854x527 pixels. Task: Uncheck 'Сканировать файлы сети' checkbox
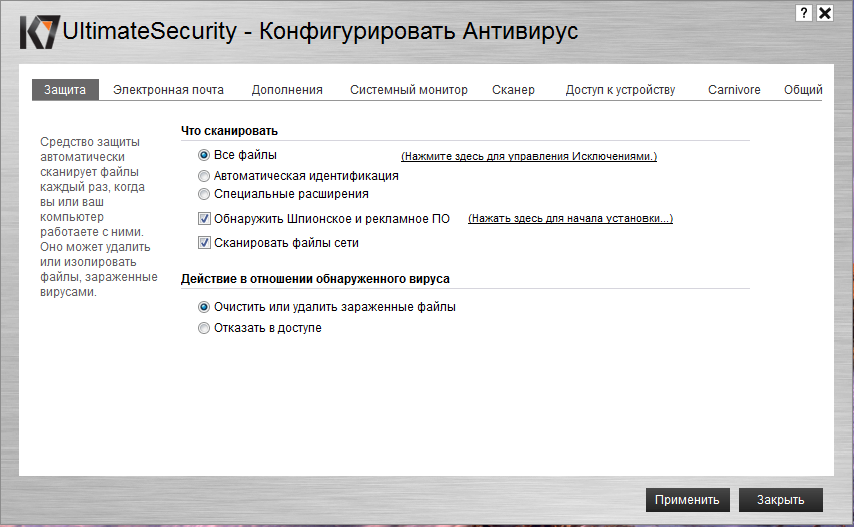coord(204,243)
